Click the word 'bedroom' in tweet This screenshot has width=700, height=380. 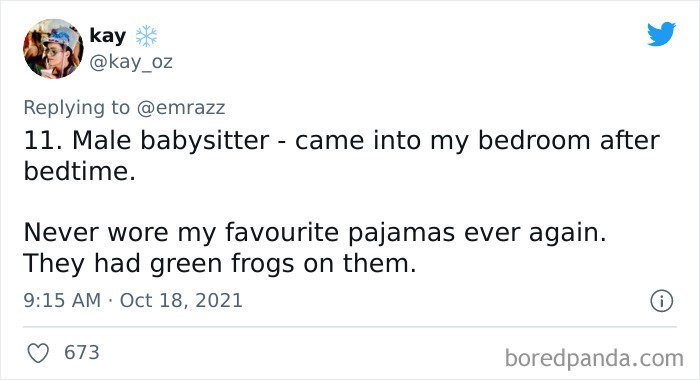534,141
